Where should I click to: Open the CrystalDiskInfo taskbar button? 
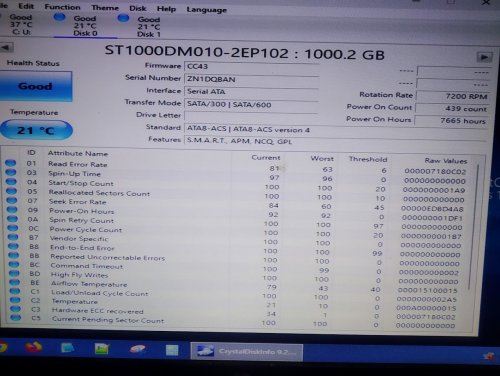[x=247, y=352]
